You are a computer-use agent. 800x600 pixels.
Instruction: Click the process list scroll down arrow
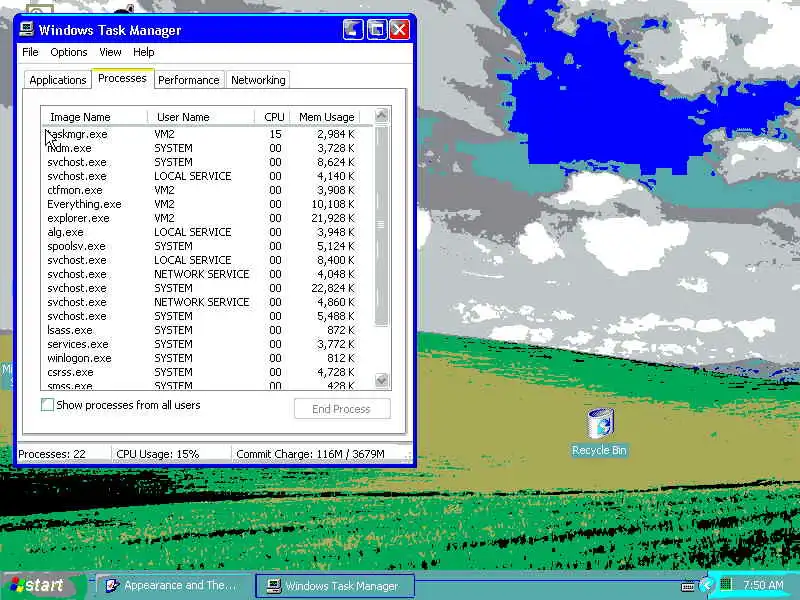click(382, 380)
